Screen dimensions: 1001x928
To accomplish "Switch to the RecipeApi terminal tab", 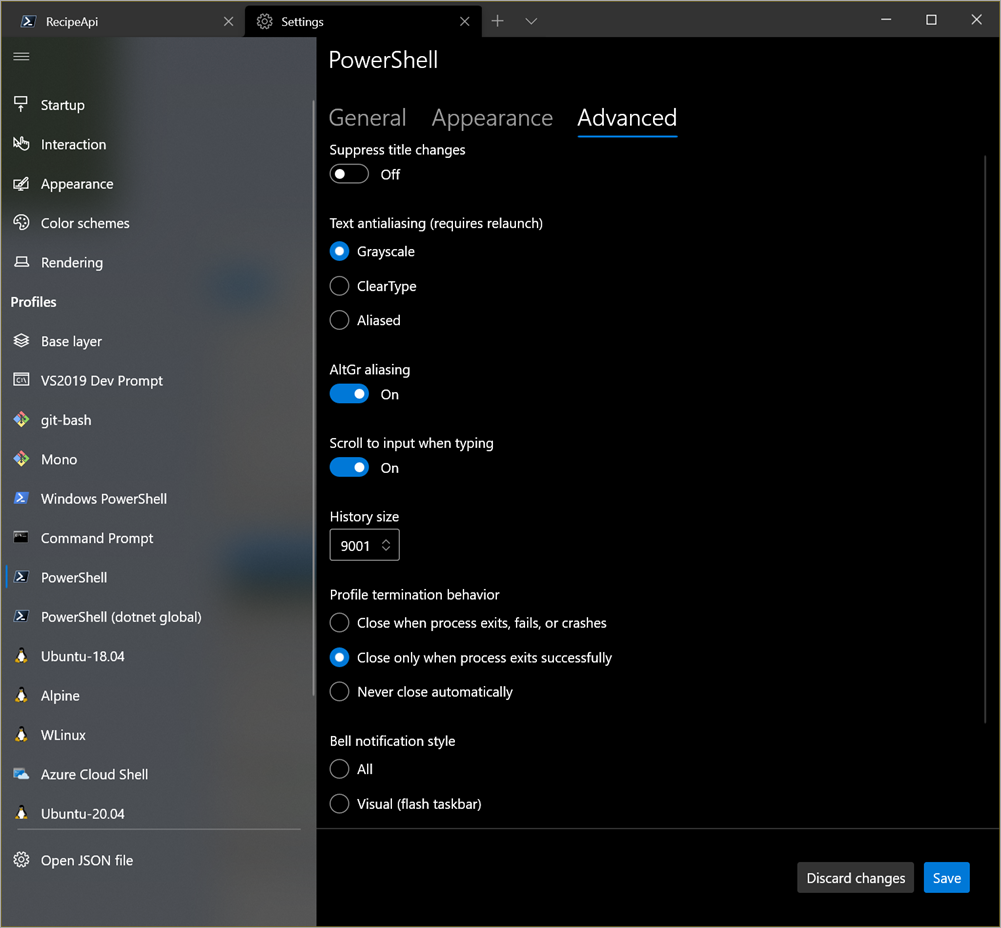I will [x=110, y=20].
